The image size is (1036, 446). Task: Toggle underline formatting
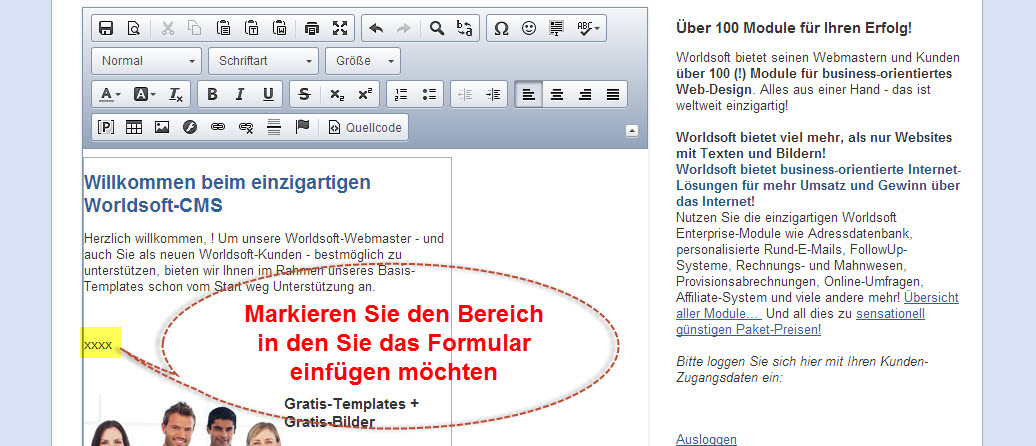pos(268,94)
